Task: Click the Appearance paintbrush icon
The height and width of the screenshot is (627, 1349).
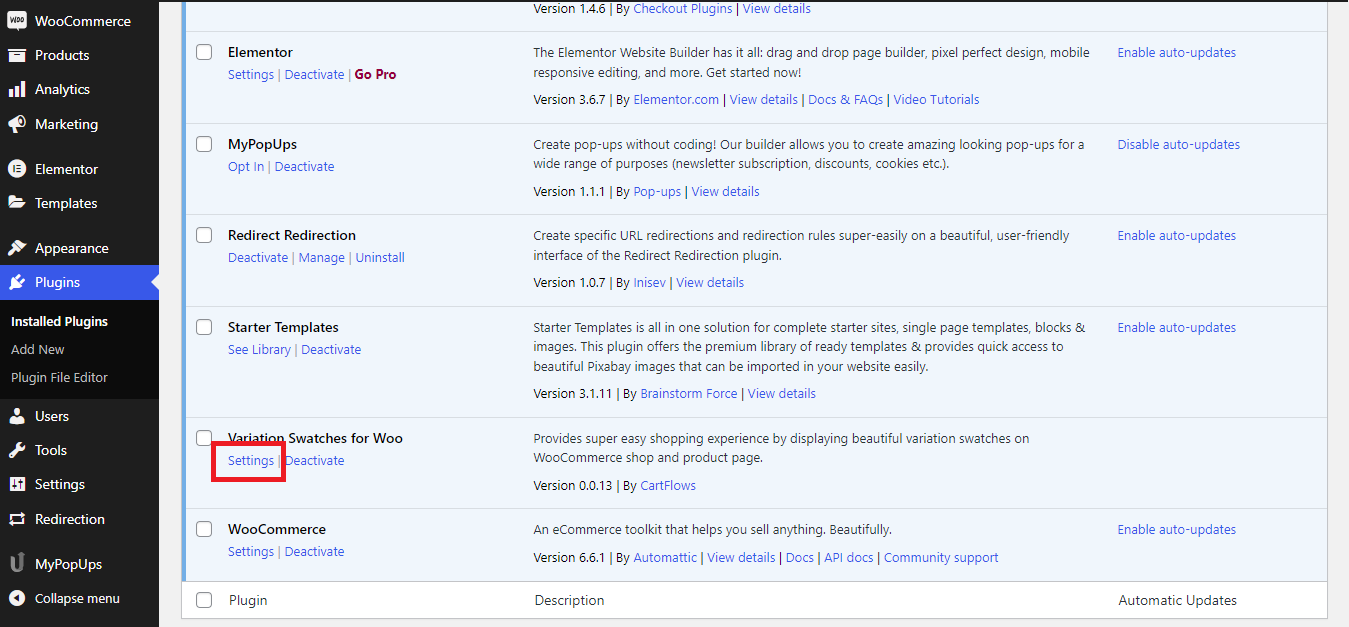Action: (x=17, y=248)
